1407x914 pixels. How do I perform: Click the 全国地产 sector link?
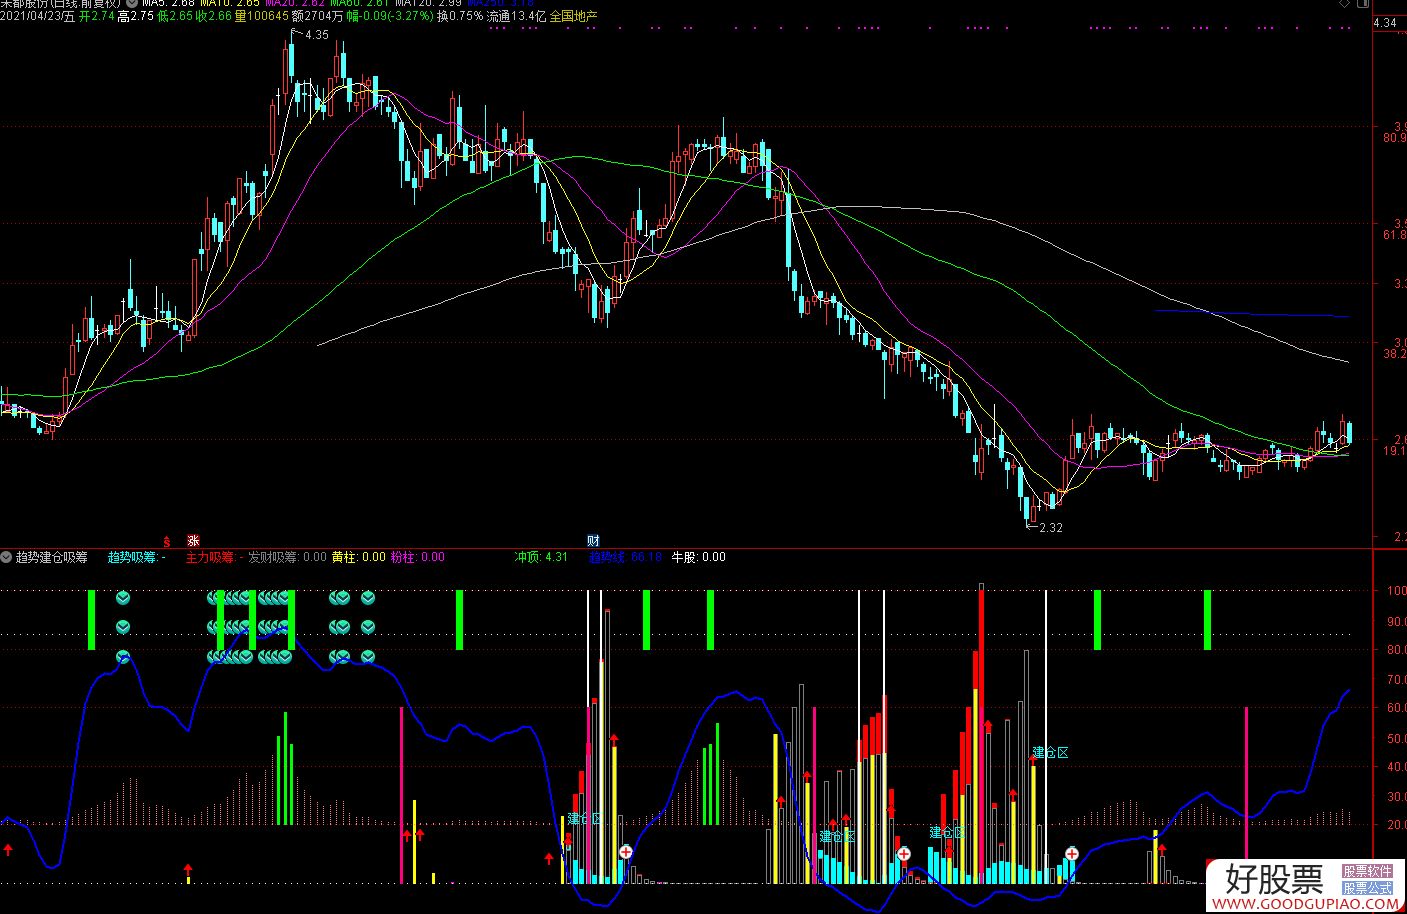(x=574, y=16)
